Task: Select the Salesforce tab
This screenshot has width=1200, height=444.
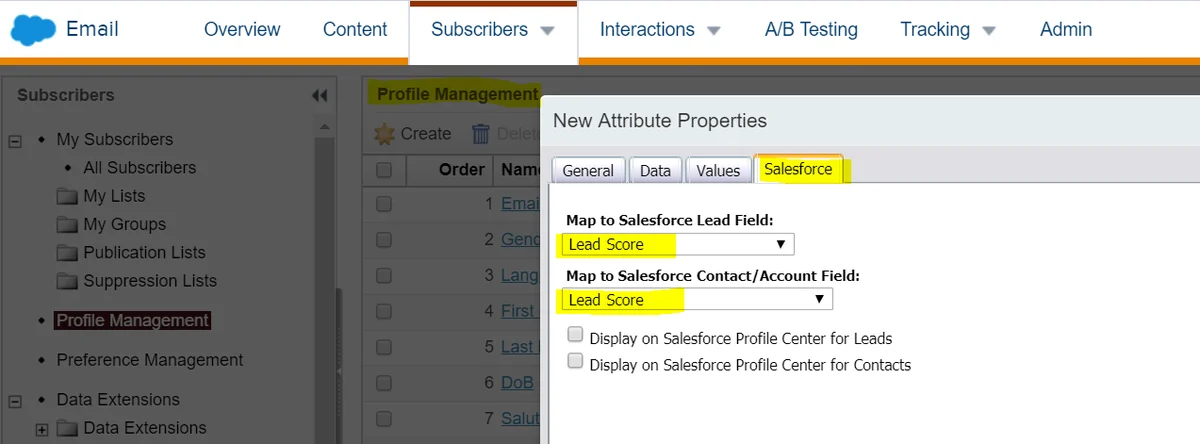Action: [798, 169]
